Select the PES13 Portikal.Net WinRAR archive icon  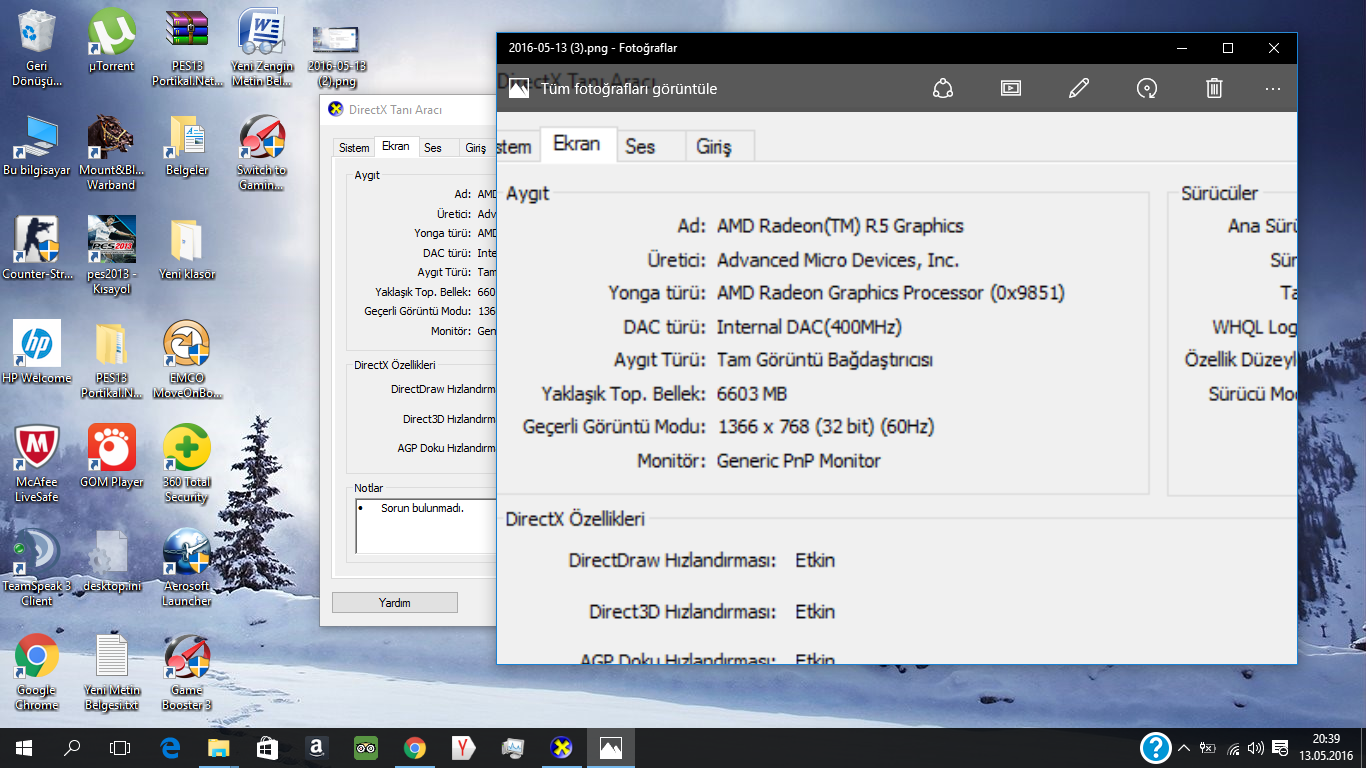187,47
